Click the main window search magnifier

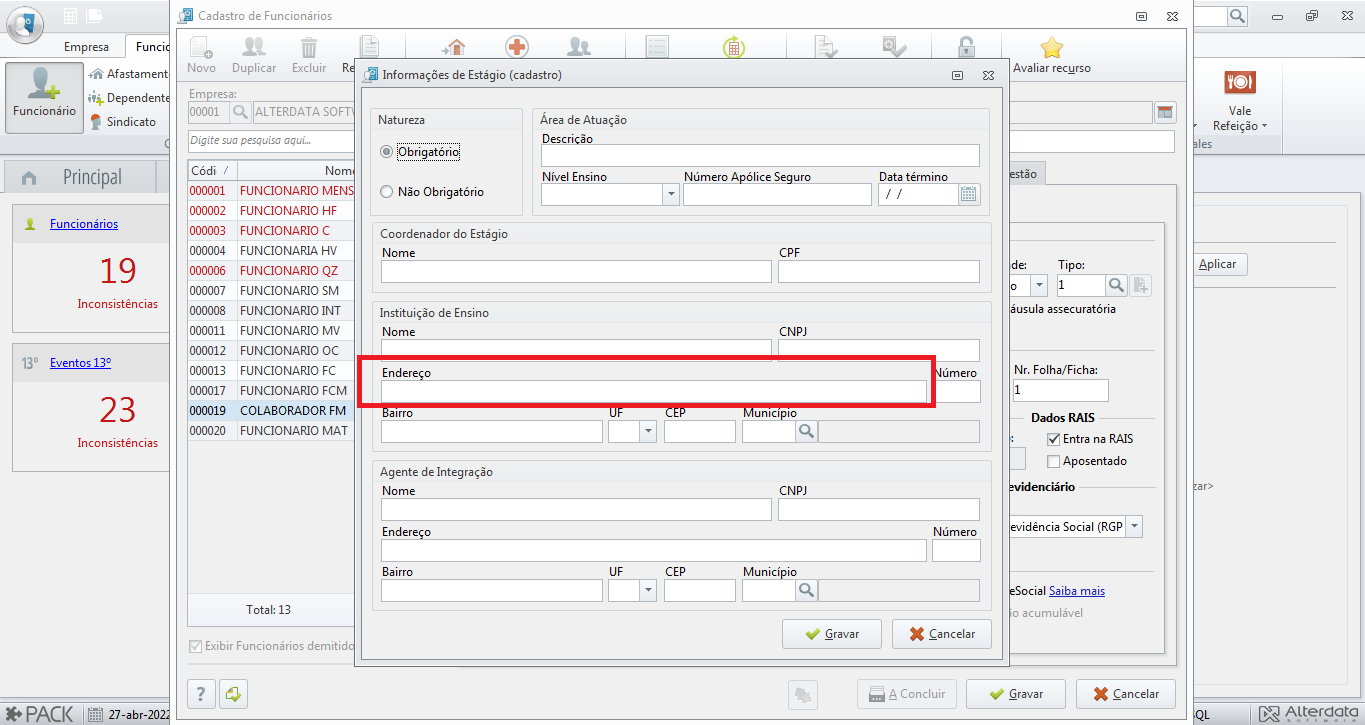[x=1238, y=16]
